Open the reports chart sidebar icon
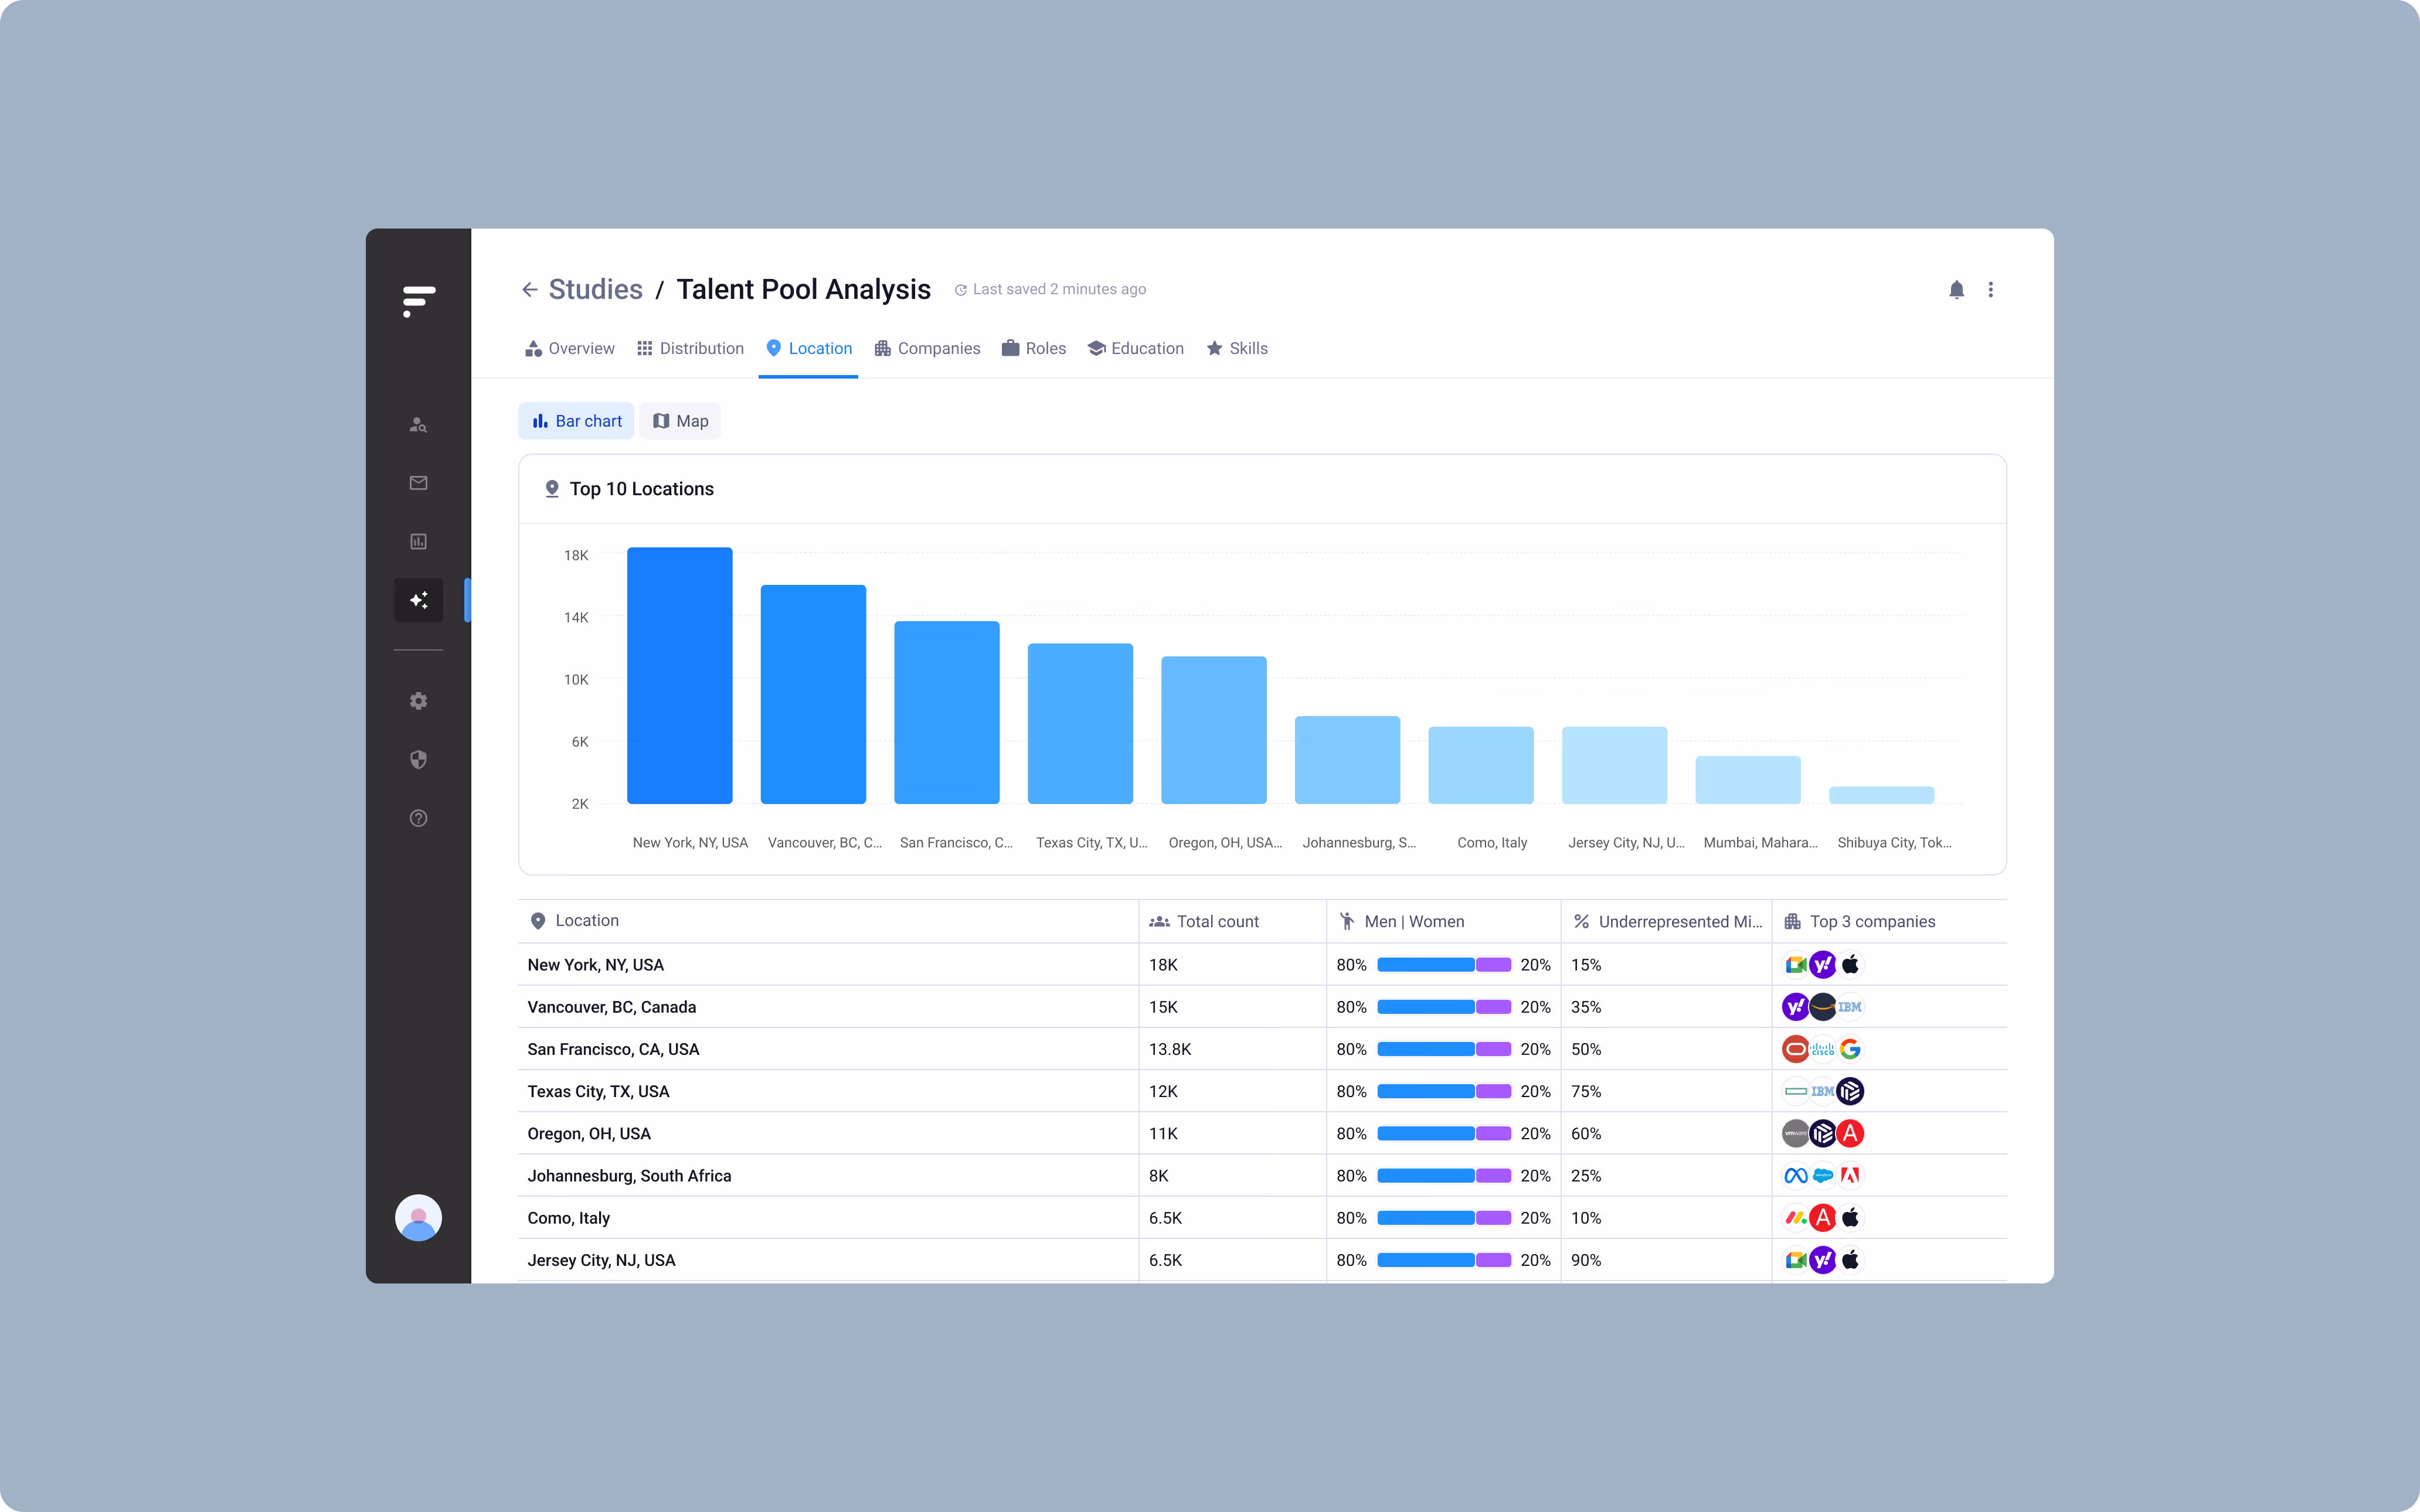This screenshot has width=2420, height=1512. (x=418, y=541)
